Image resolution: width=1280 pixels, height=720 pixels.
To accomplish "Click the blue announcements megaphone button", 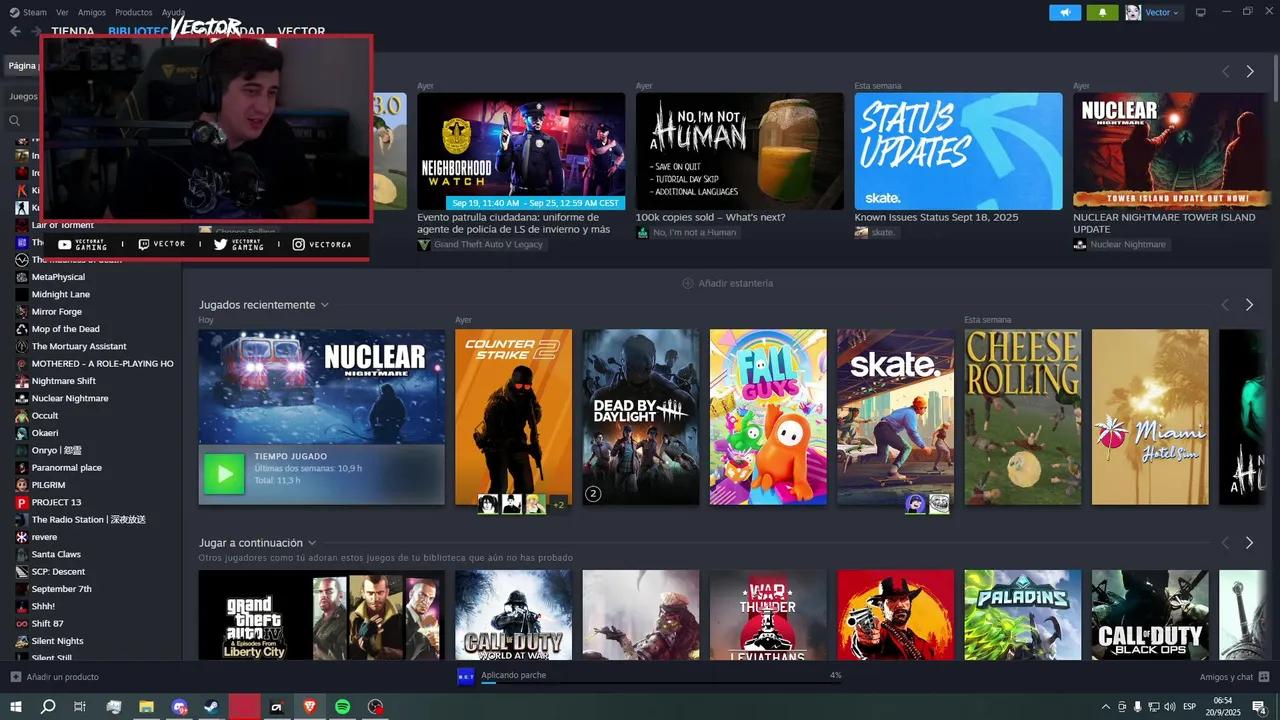I will 1065,12.
